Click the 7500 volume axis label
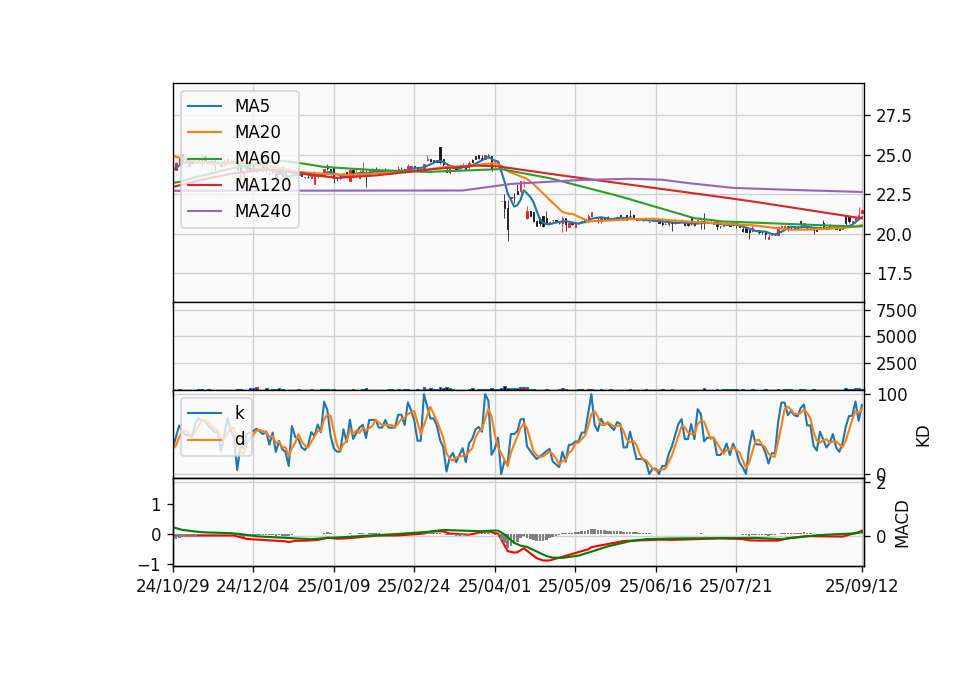This screenshot has height=690, width=960. [896, 311]
